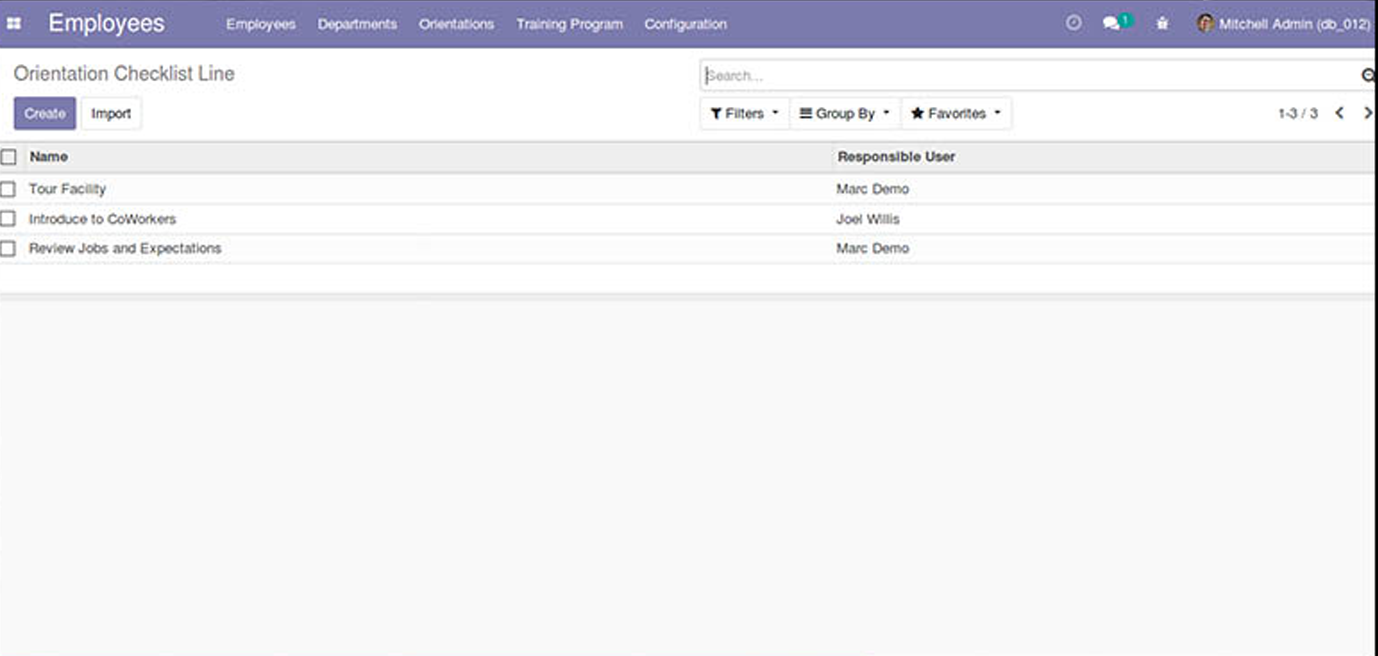
Task: Check Review Jobs and Expectations checkbox
Action: [8, 248]
